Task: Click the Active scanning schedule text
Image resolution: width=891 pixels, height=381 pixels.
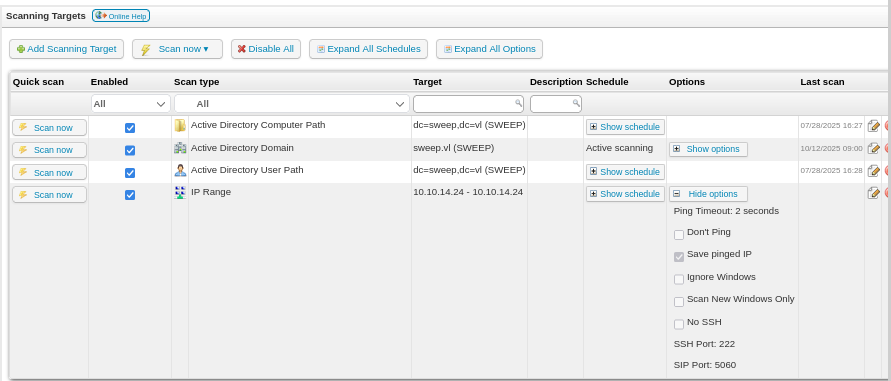Action: point(619,148)
